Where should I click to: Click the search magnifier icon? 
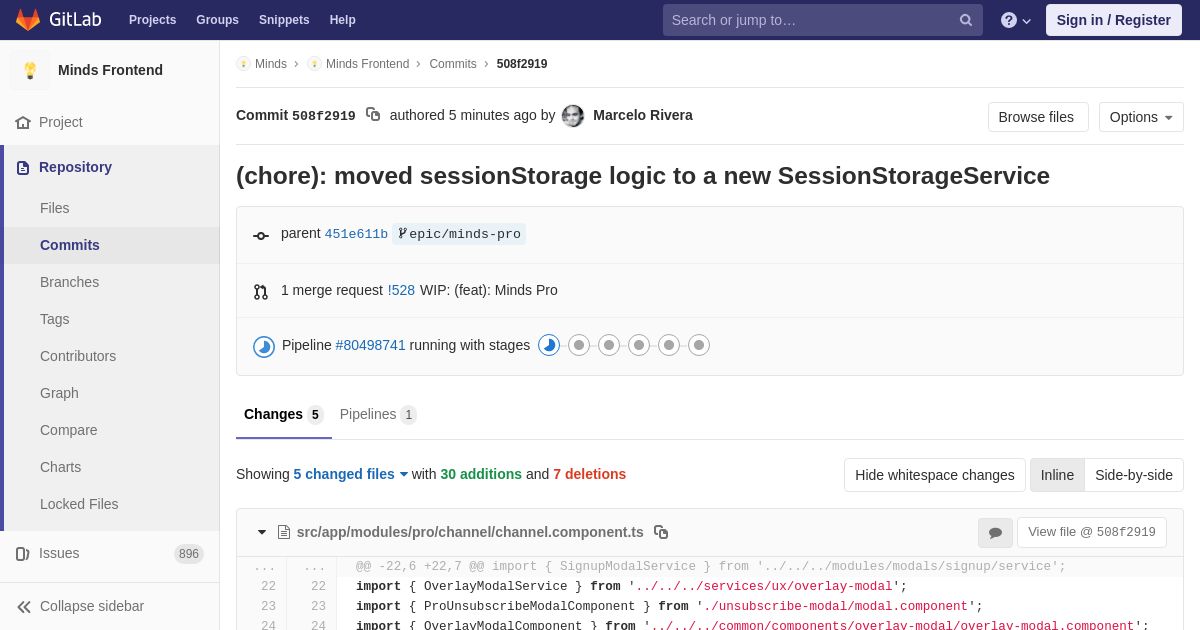(966, 20)
